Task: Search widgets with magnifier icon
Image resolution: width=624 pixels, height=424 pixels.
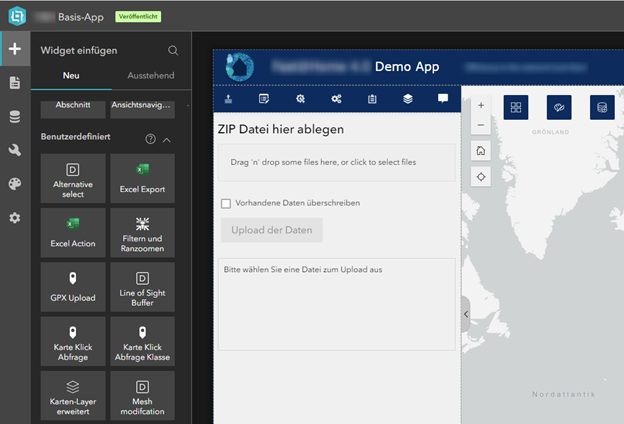Action: pos(173,50)
